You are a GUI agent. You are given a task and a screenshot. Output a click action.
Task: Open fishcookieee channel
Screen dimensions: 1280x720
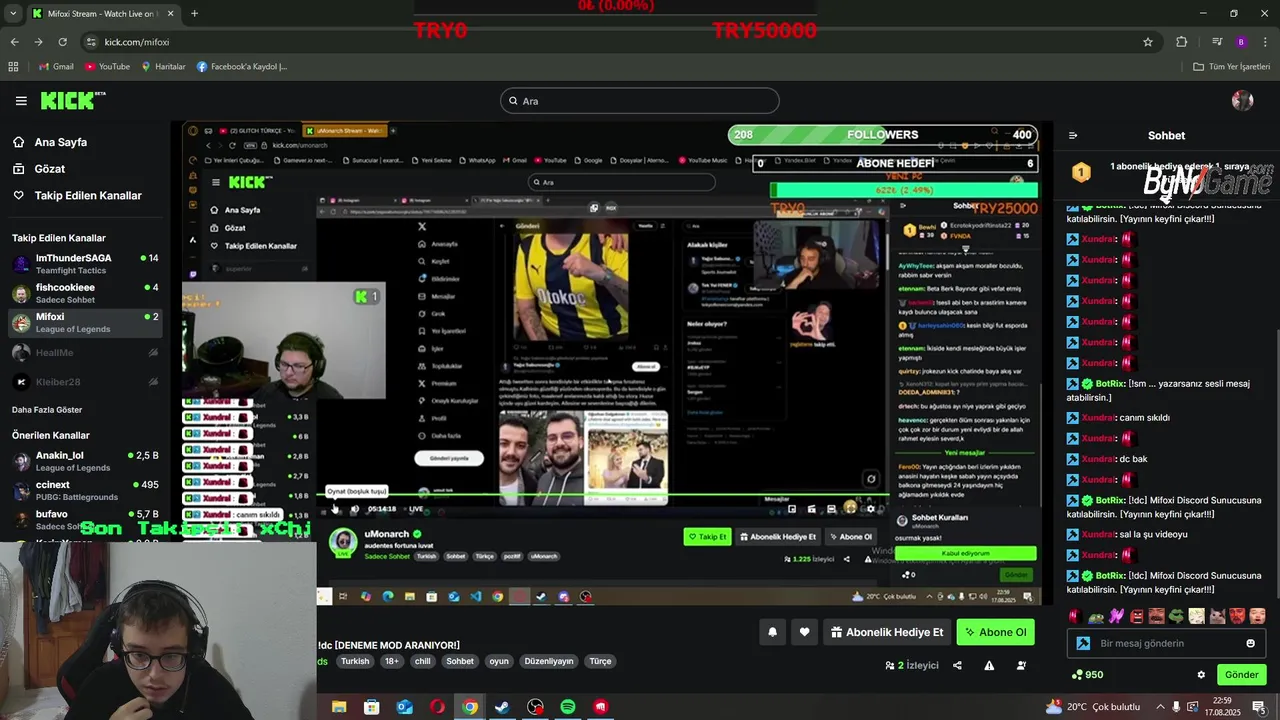click(84, 293)
